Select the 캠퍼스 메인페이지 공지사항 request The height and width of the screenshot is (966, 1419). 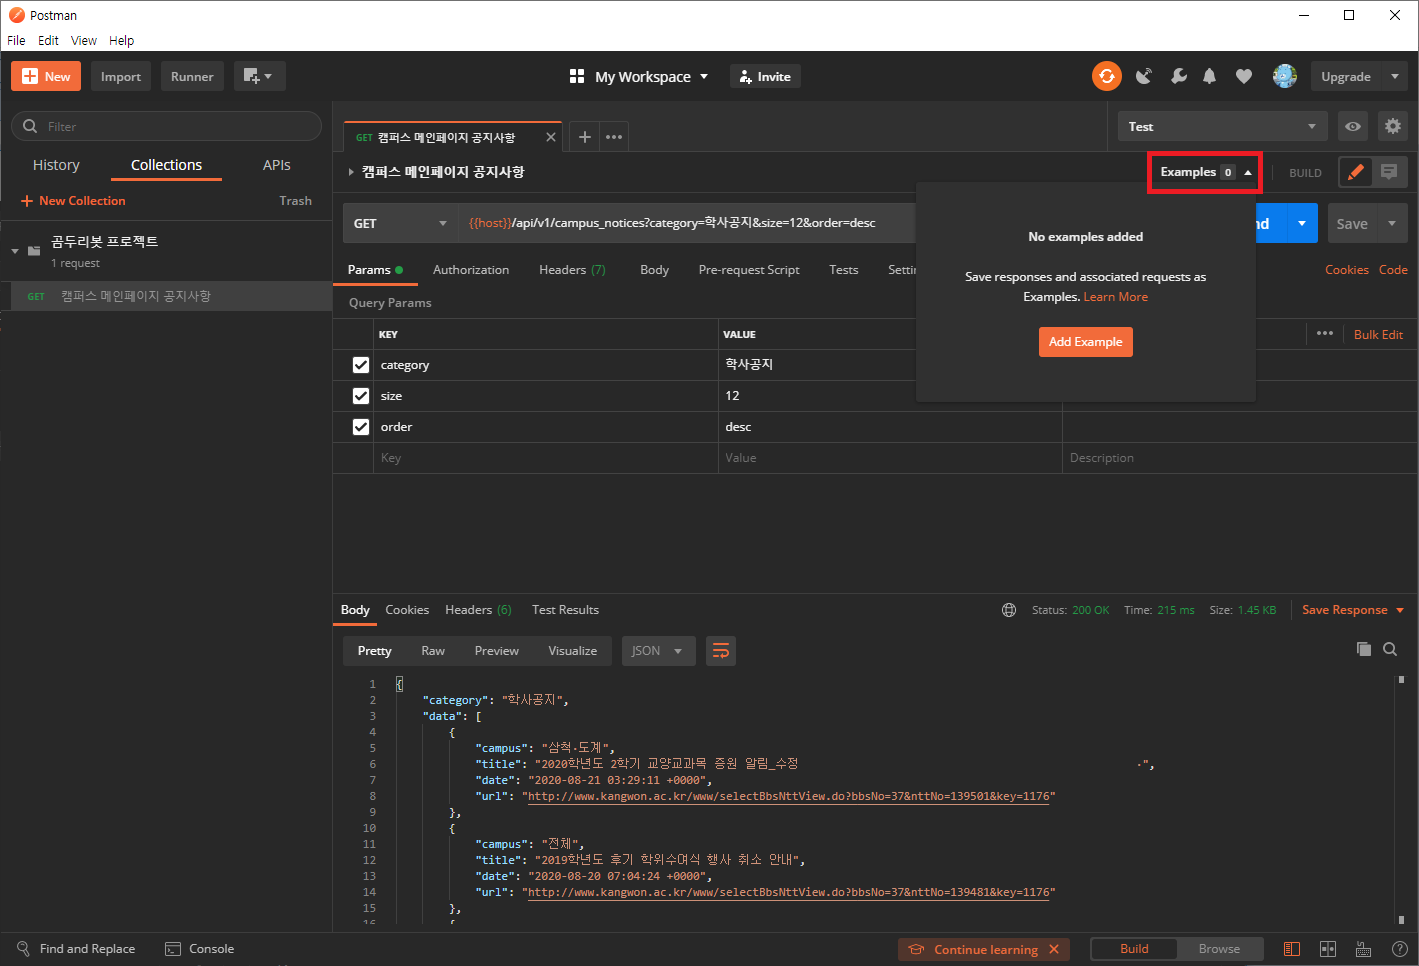point(166,296)
